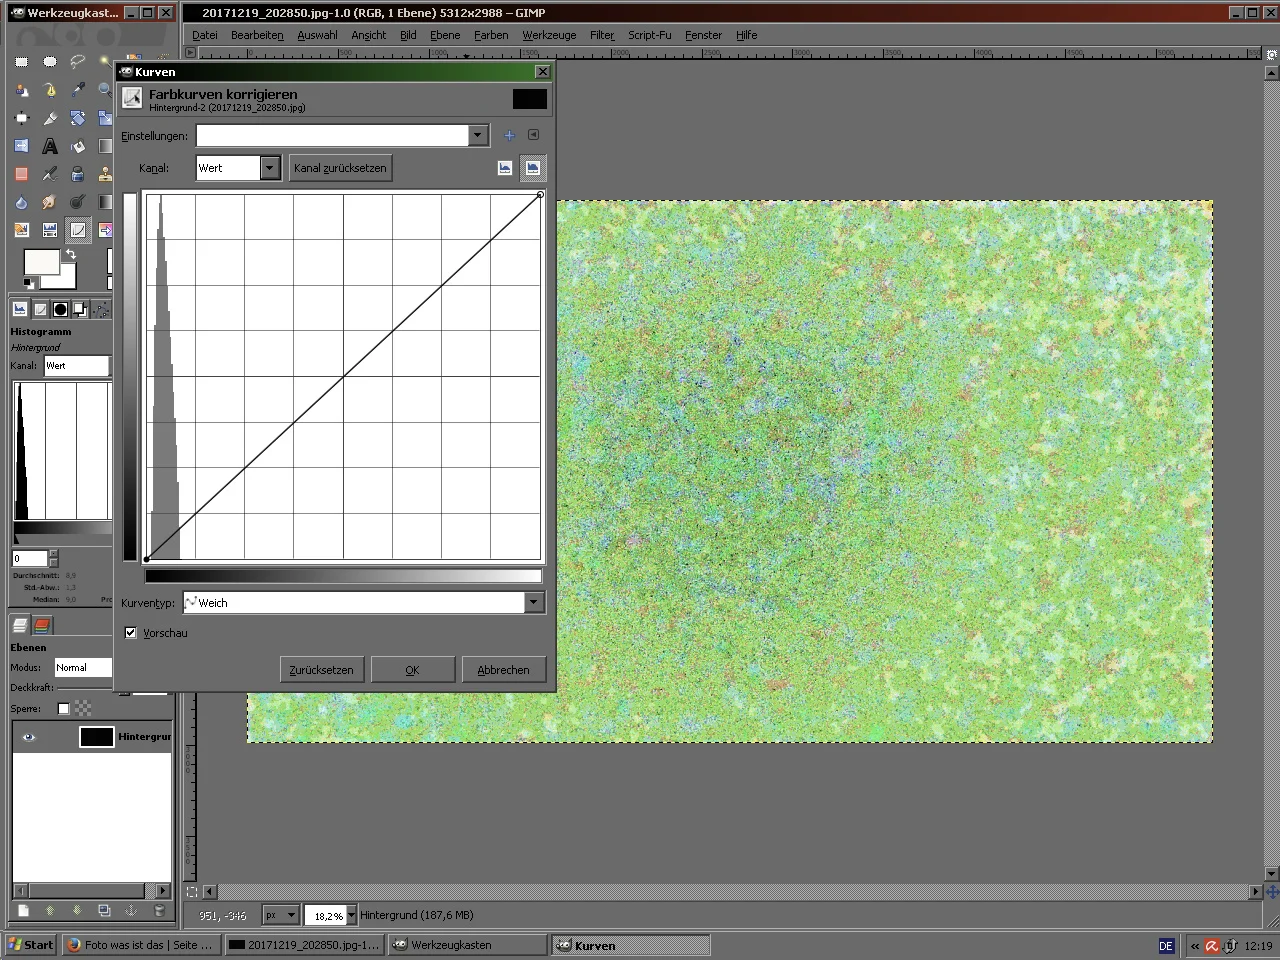Click the curve's top-right control point
The image size is (1280, 960).
(x=541, y=194)
